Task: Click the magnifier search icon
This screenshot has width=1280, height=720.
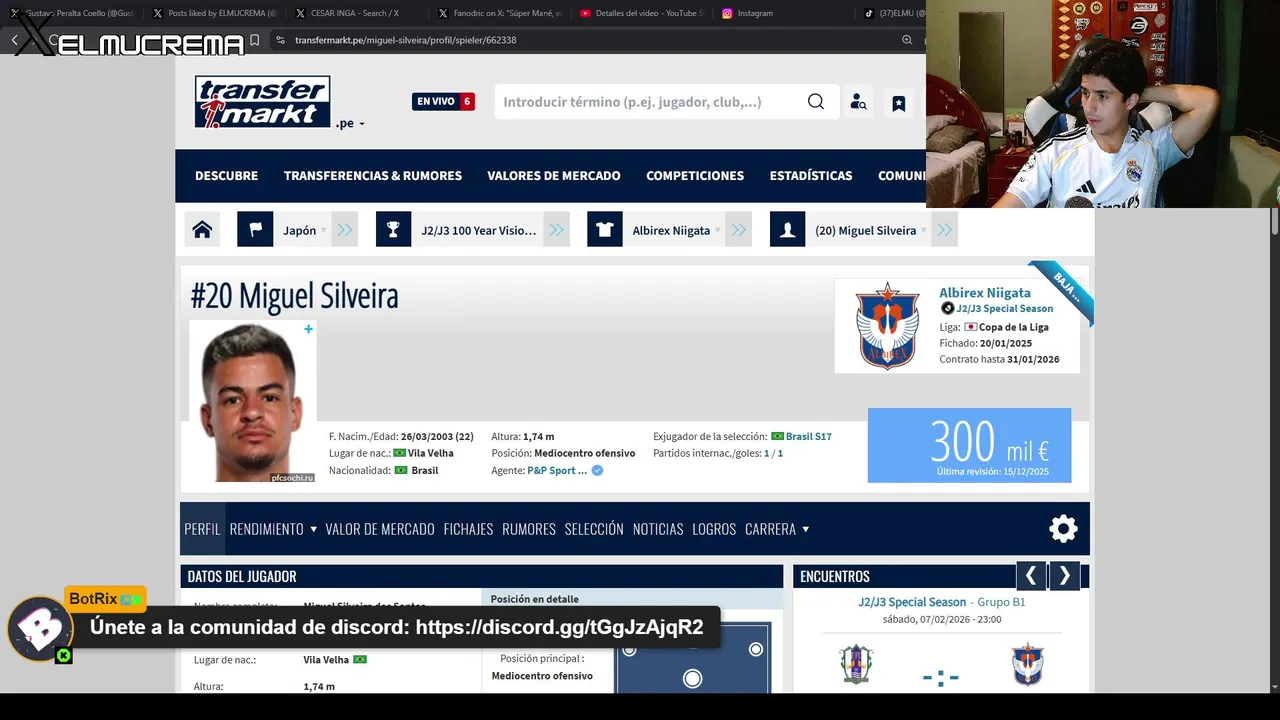Action: (816, 102)
